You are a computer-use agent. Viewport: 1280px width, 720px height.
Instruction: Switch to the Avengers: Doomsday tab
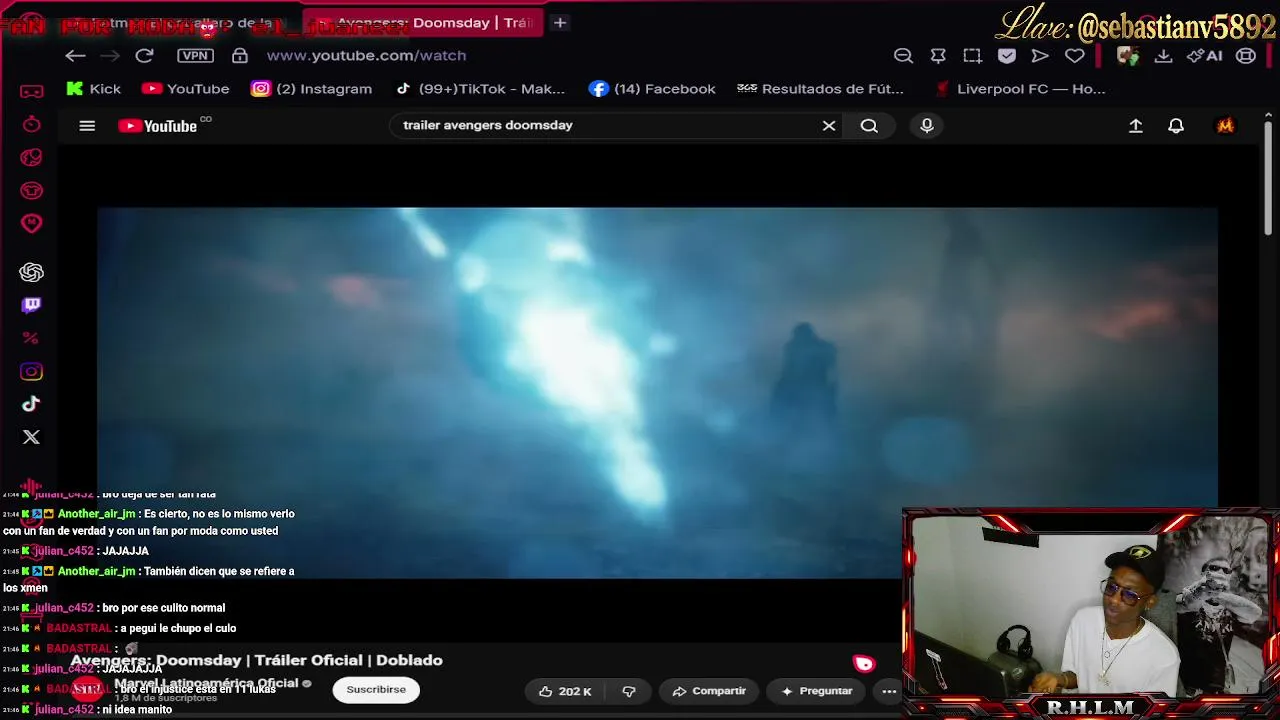(422, 22)
